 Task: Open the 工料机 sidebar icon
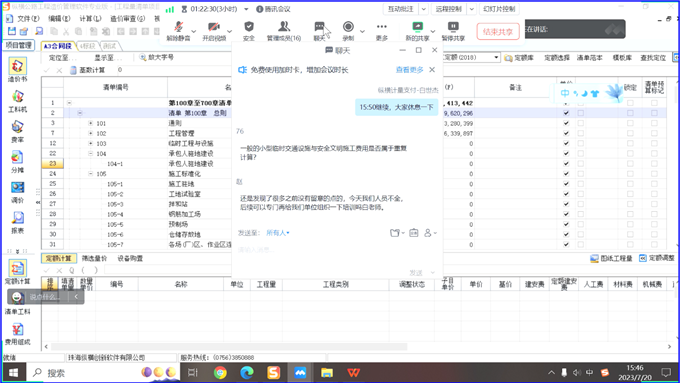17,101
